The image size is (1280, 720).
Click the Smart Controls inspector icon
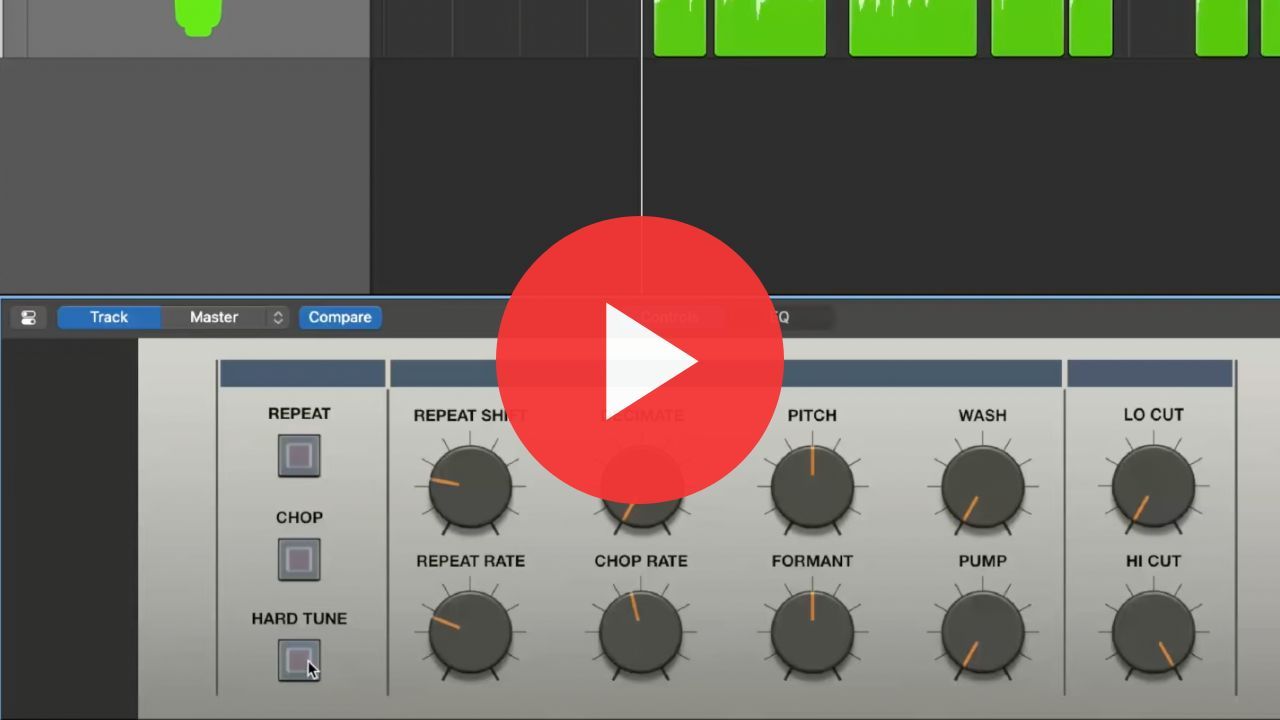click(28, 318)
